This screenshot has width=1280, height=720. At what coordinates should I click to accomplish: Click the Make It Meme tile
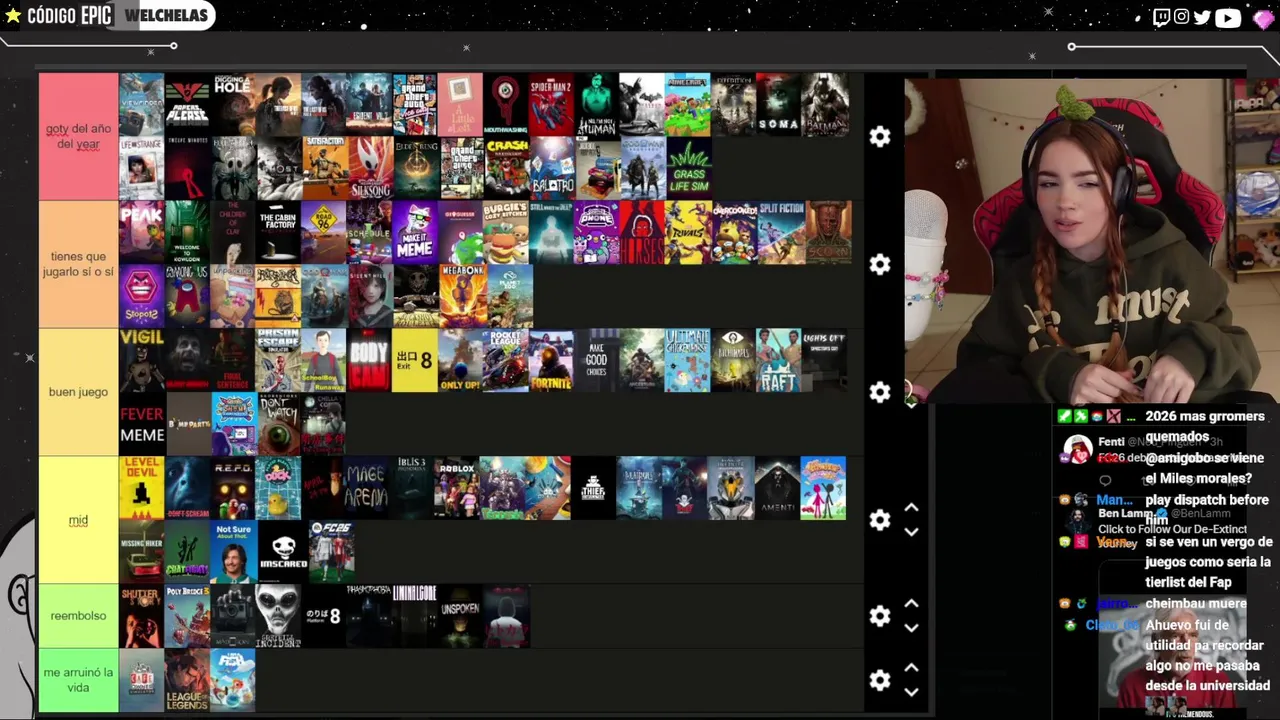415,232
